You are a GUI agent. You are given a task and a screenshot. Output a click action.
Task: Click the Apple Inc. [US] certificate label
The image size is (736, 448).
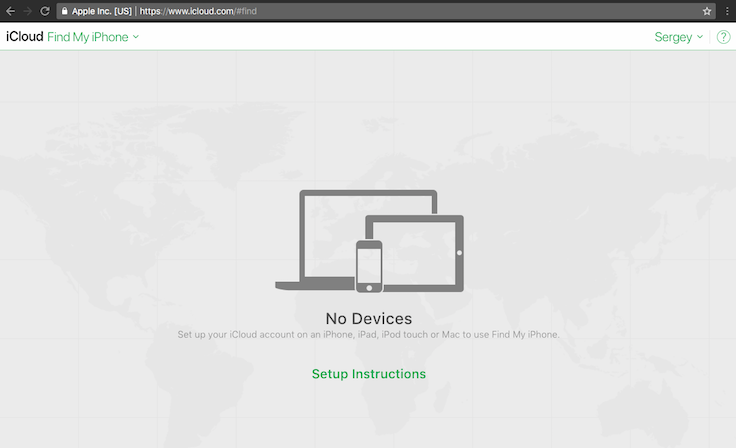pos(101,11)
